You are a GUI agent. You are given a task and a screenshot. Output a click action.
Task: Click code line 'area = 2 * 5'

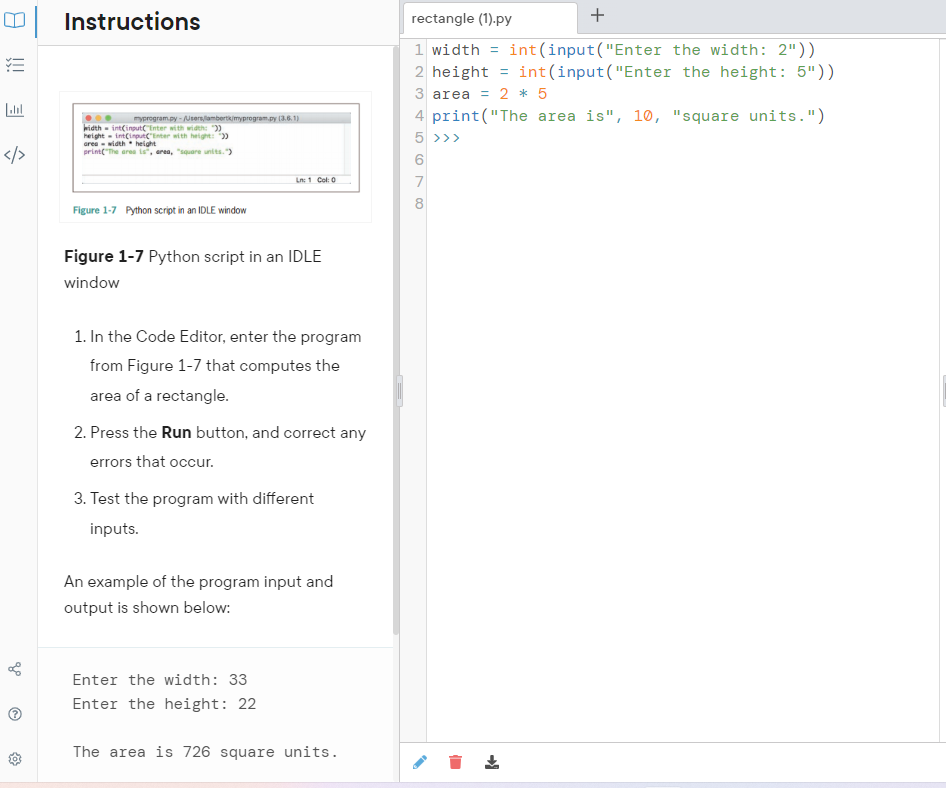(489, 94)
